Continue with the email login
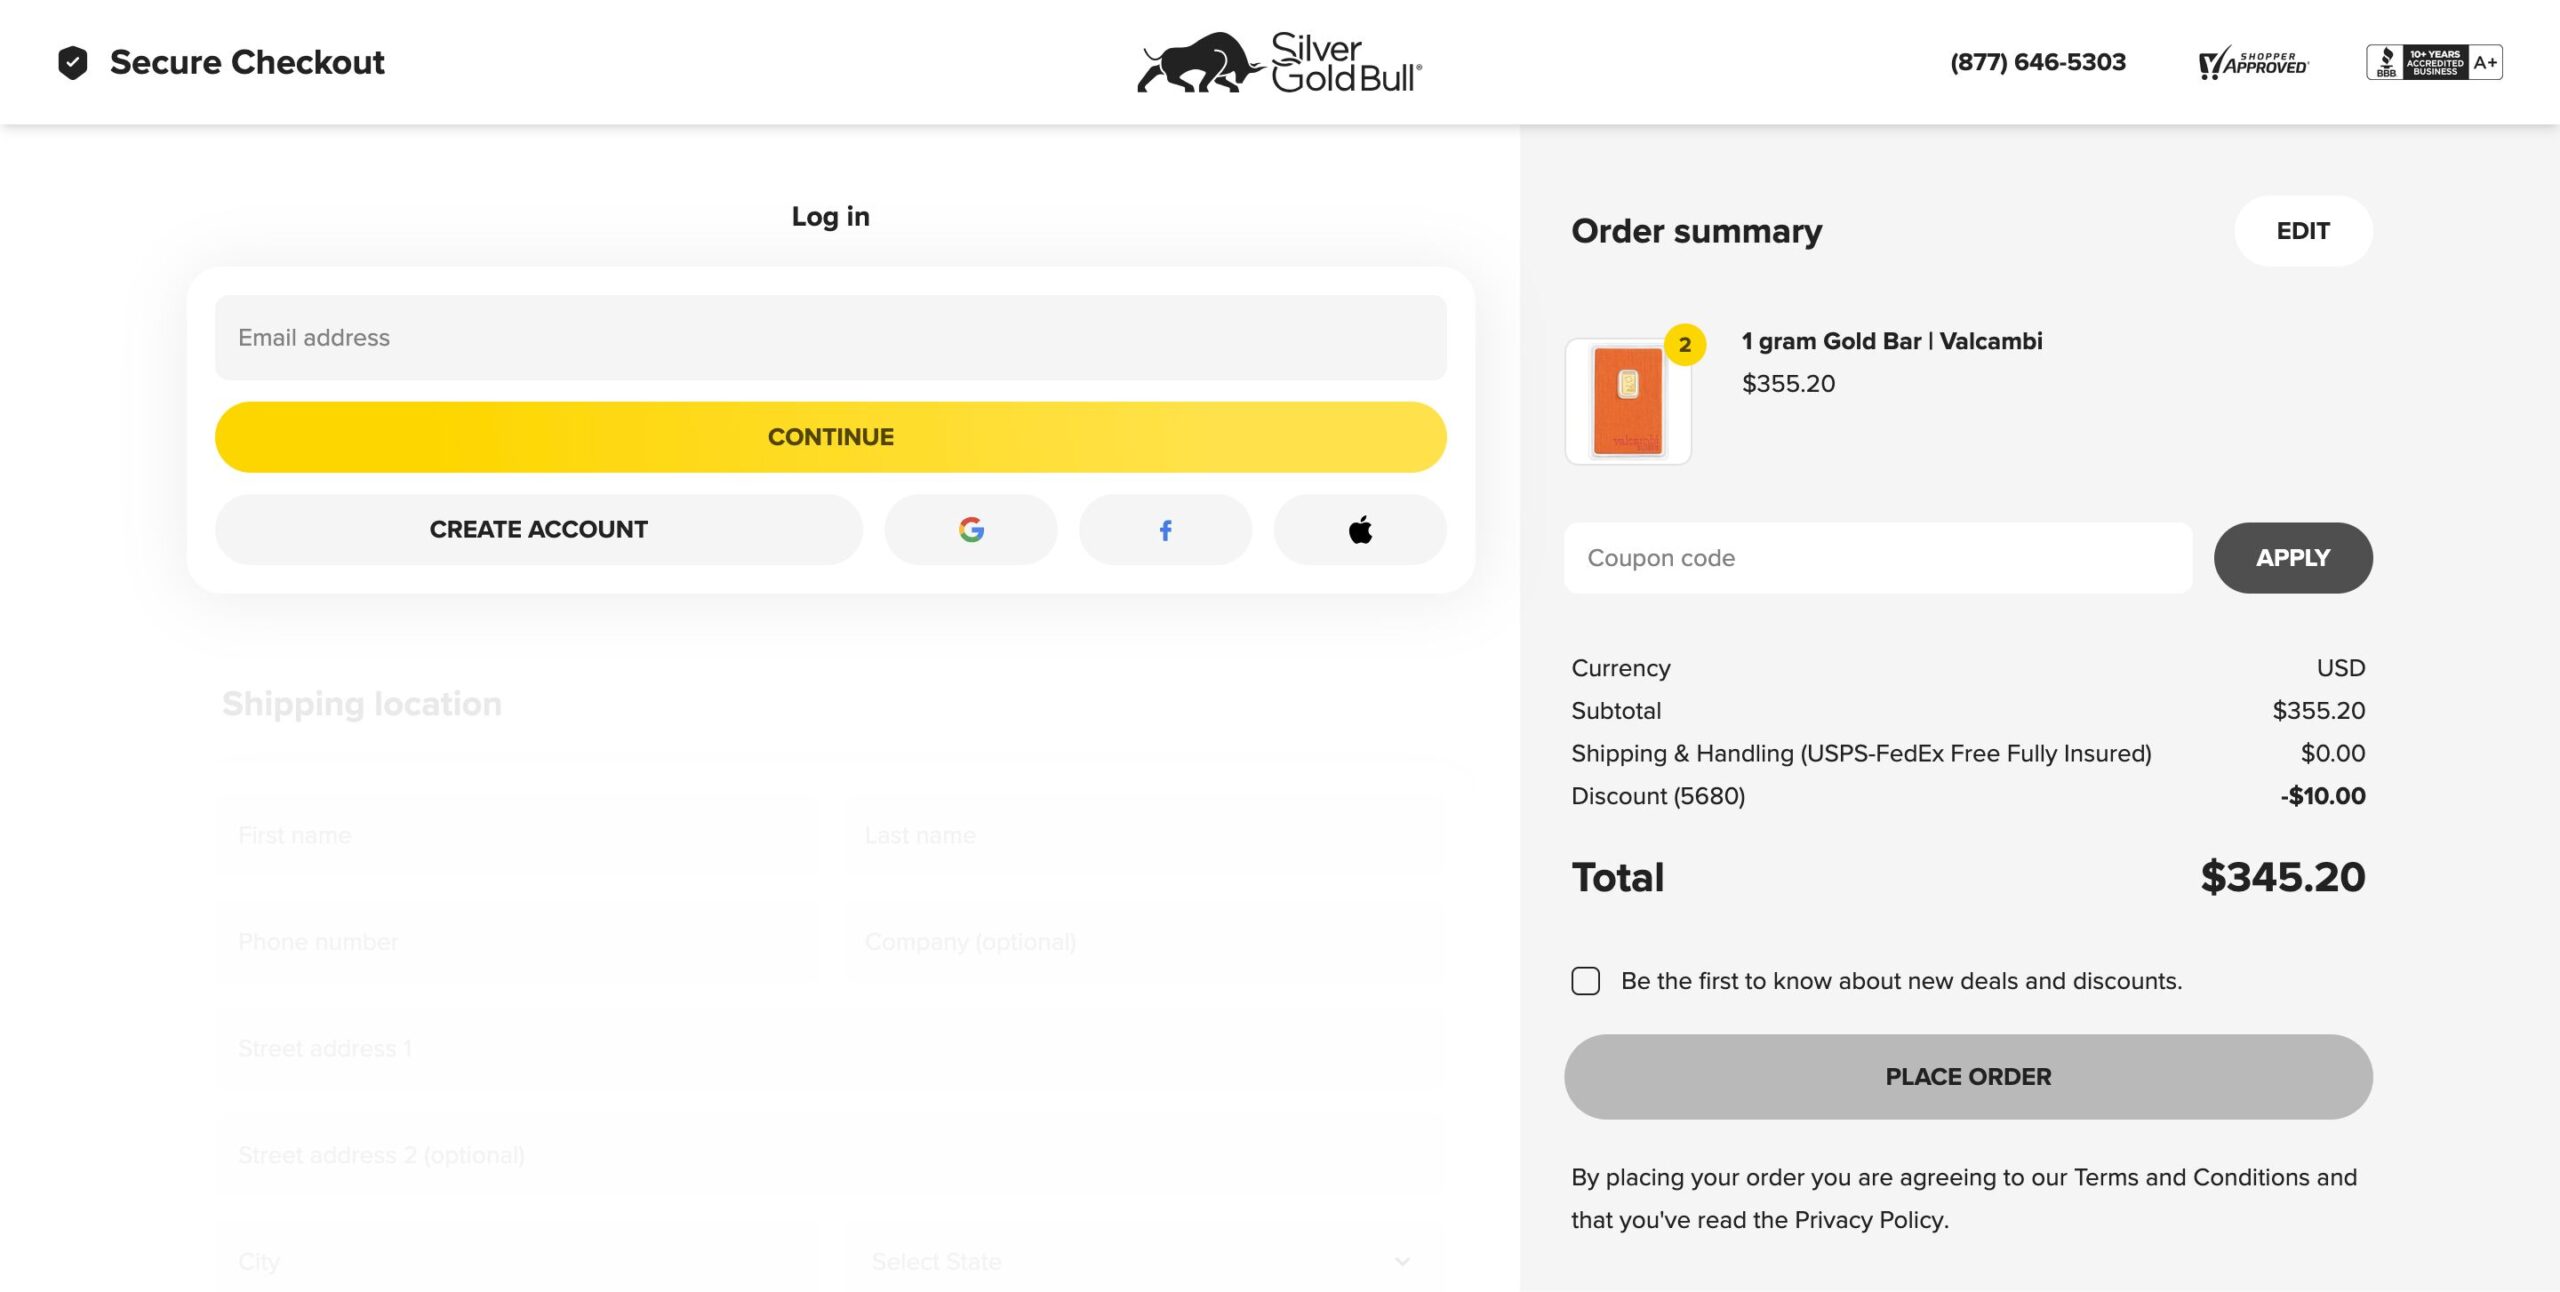Viewport: 2560px width, 1292px height. pyautogui.click(x=830, y=437)
